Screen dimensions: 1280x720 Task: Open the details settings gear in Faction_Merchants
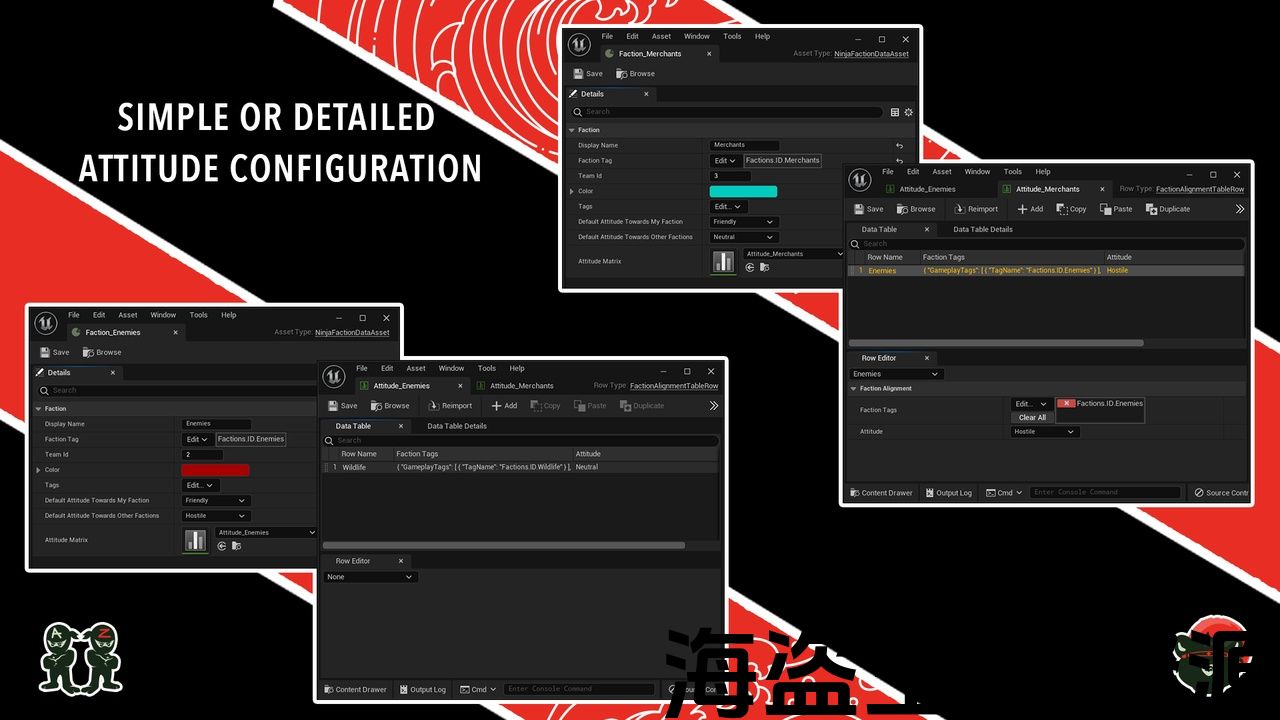click(908, 112)
